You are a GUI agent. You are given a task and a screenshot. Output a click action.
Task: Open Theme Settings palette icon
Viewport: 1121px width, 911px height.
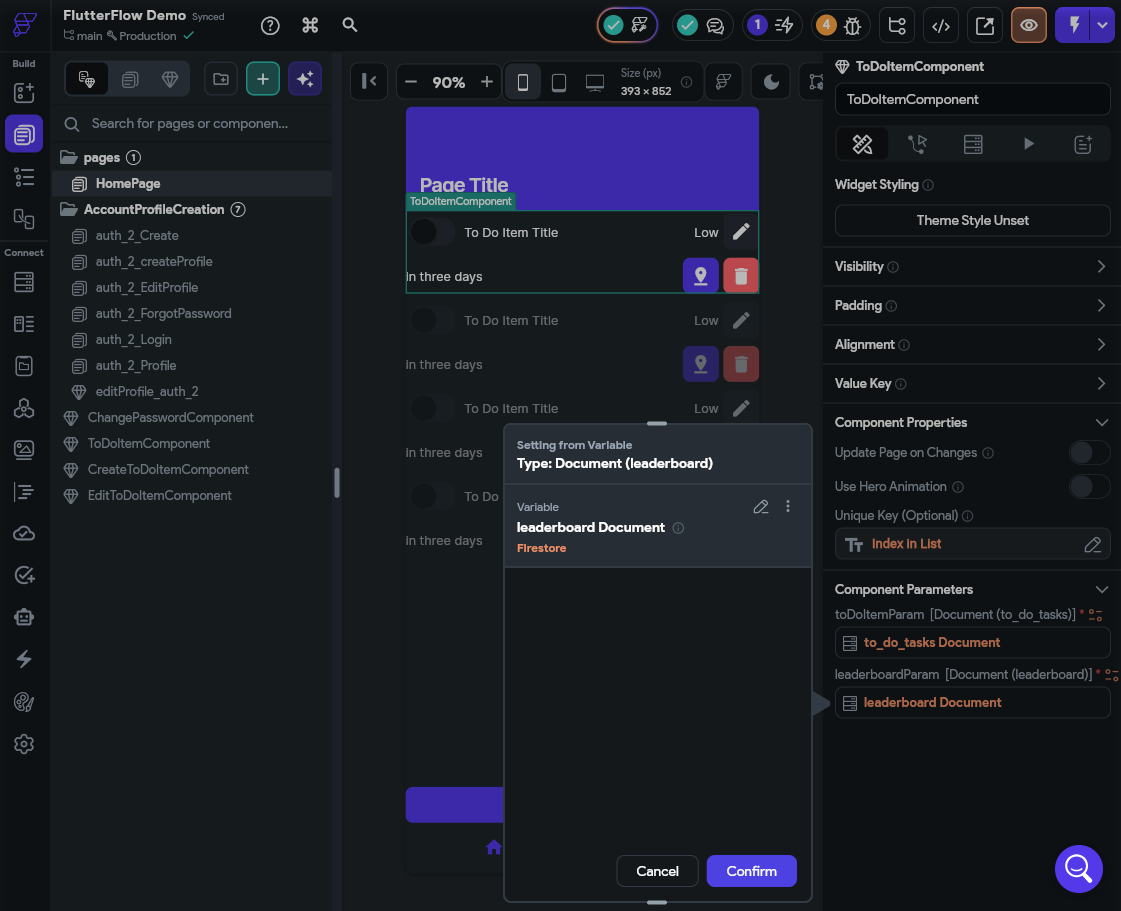[24, 702]
